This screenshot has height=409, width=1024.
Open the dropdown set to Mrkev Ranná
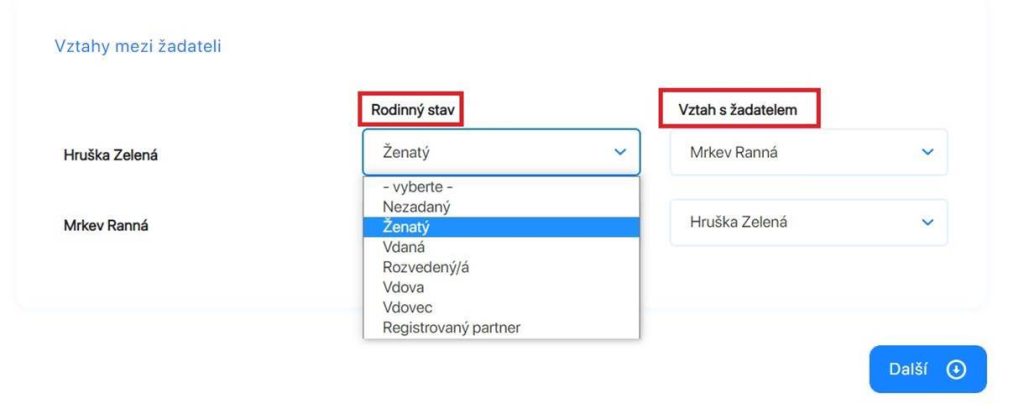click(808, 152)
